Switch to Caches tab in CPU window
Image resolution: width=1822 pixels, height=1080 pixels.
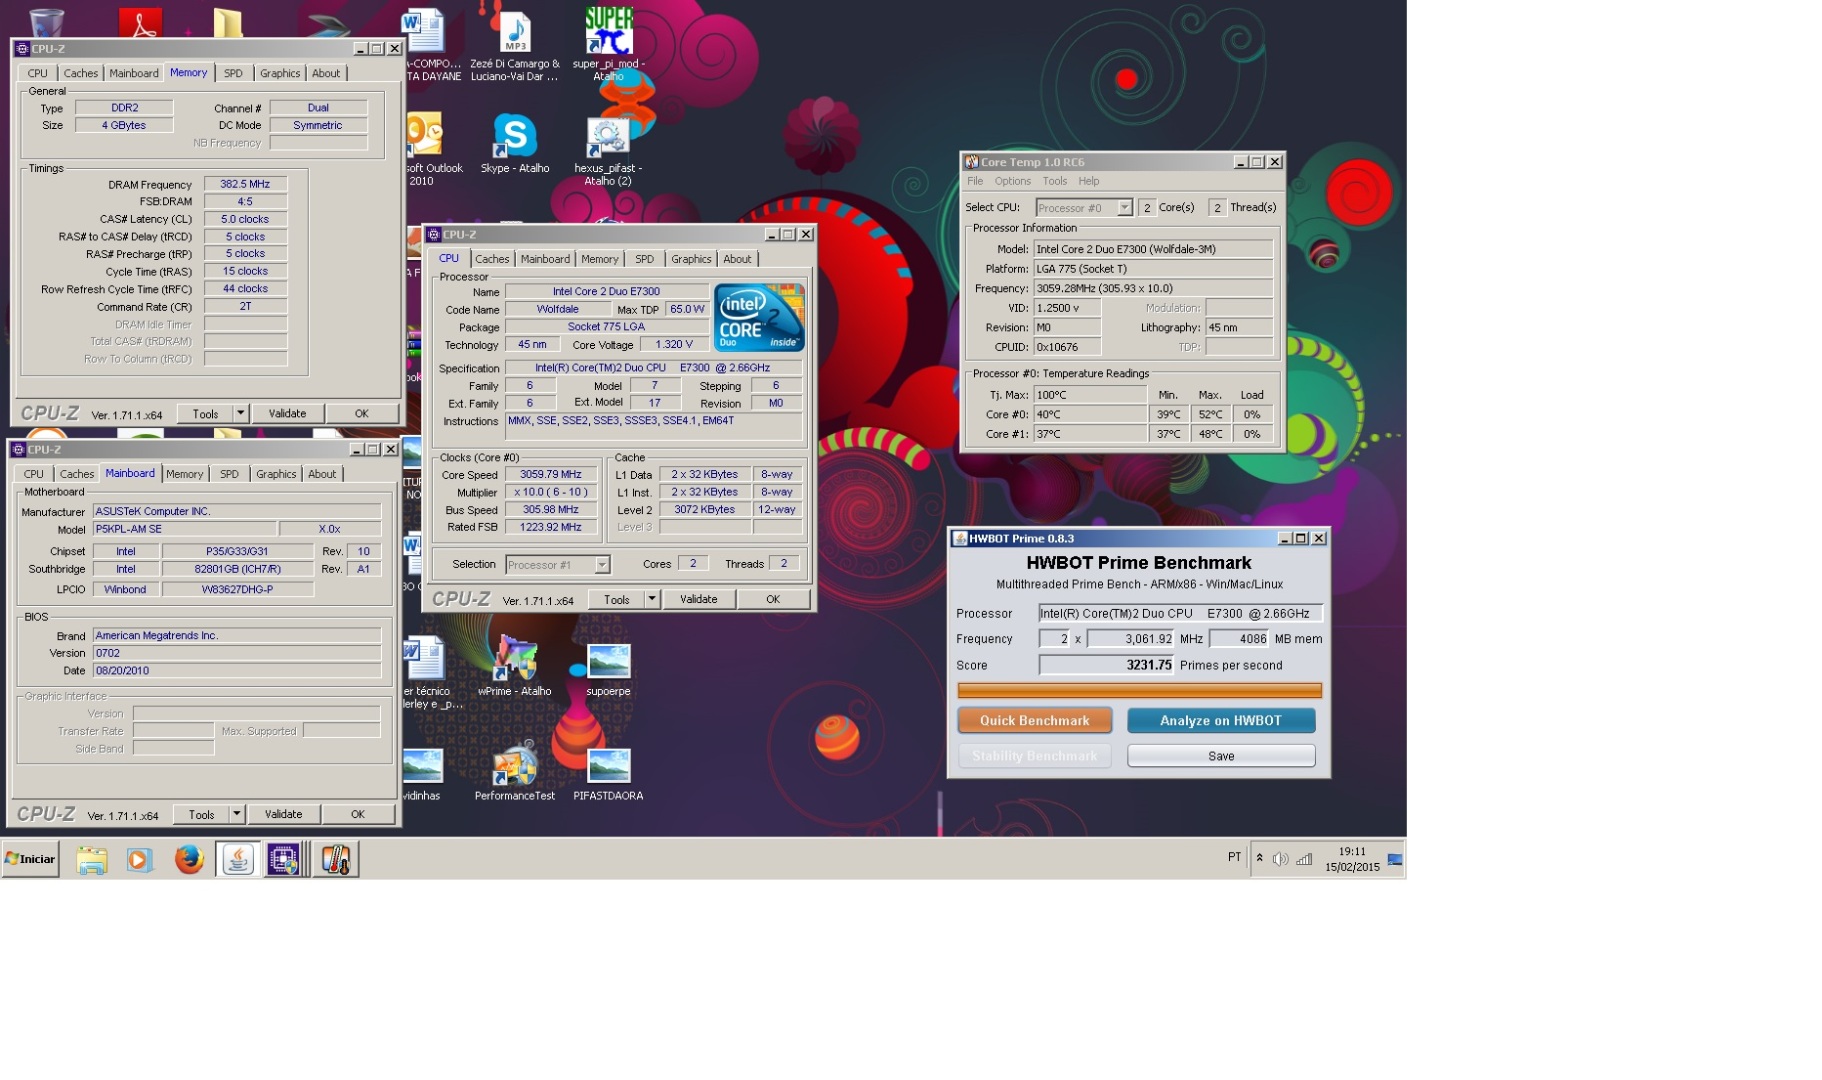pos(492,259)
